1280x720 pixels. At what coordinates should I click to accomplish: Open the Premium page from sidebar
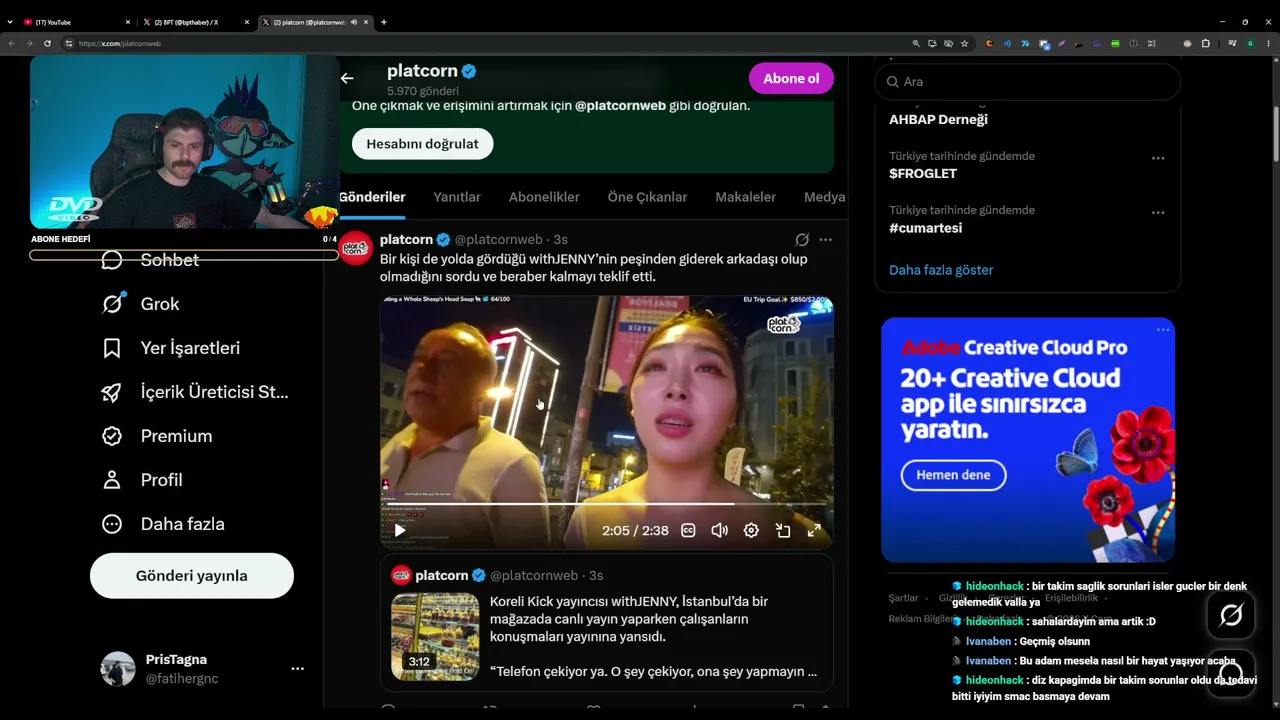tap(157, 436)
